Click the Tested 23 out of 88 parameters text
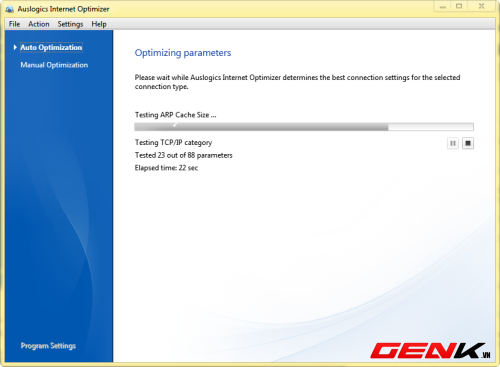Viewport: 500px width, 367px height. (183, 155)
